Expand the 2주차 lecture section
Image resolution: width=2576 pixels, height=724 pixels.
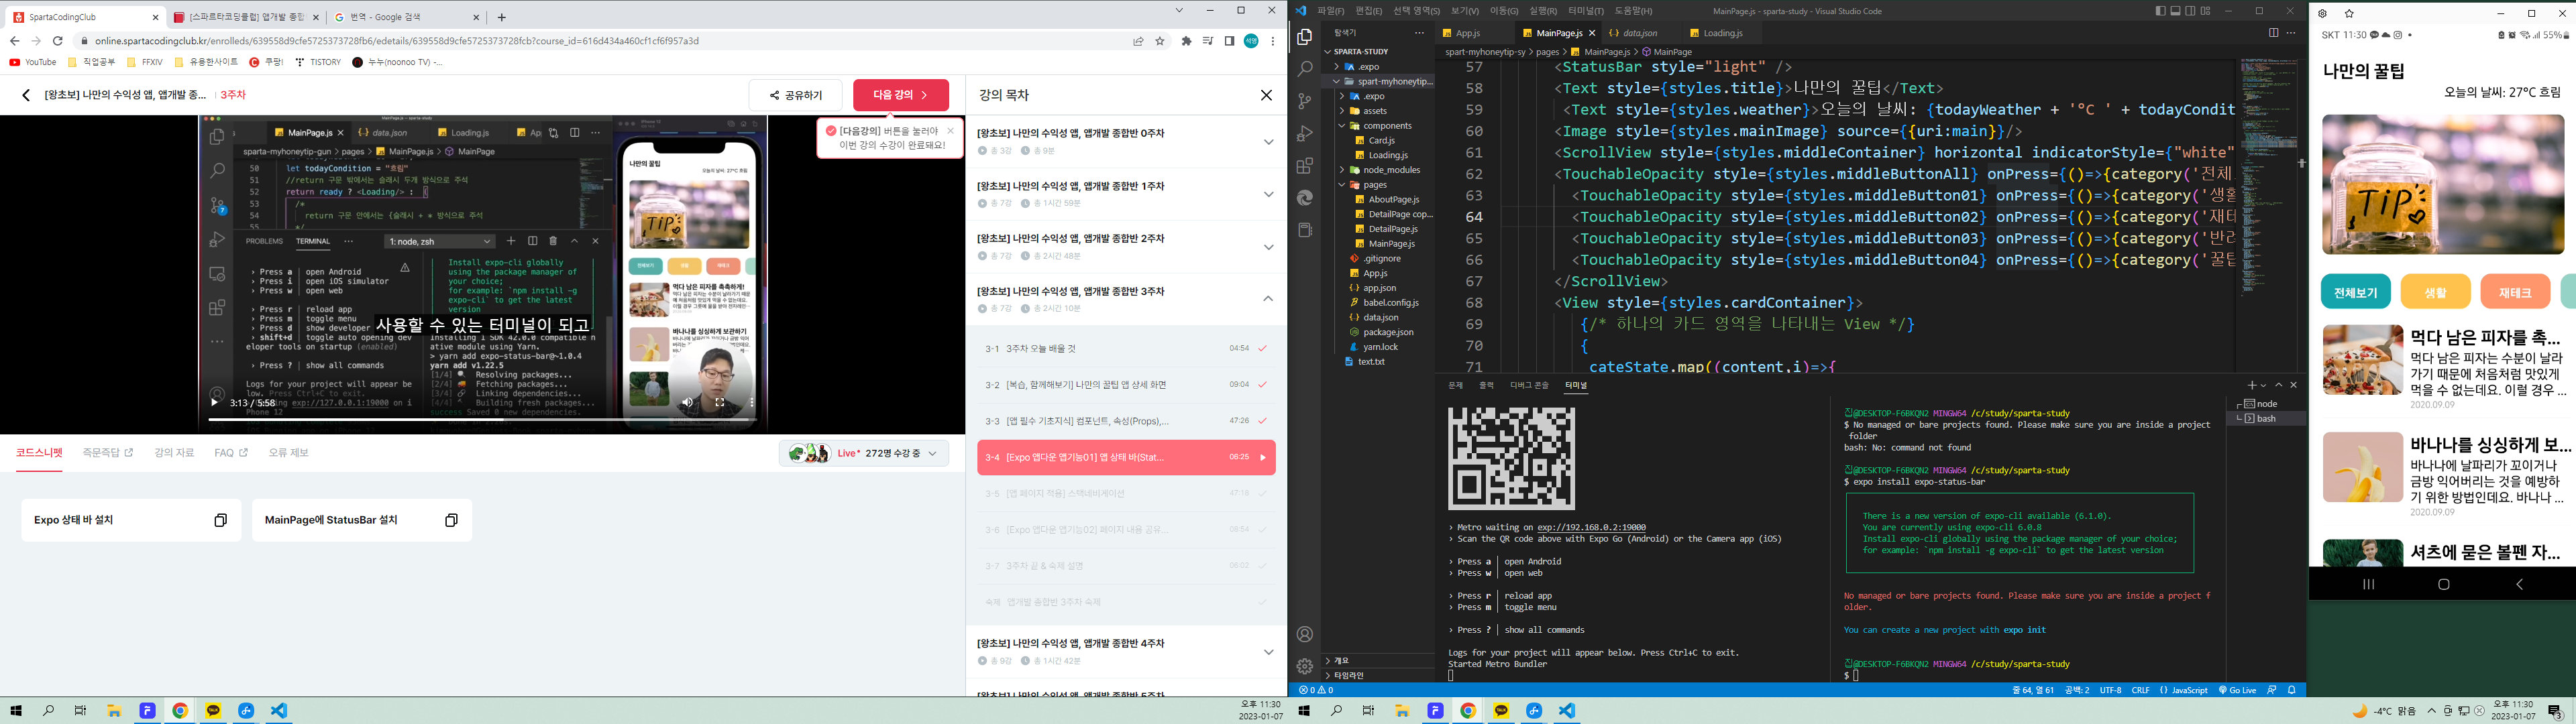tap(1268, 247)
